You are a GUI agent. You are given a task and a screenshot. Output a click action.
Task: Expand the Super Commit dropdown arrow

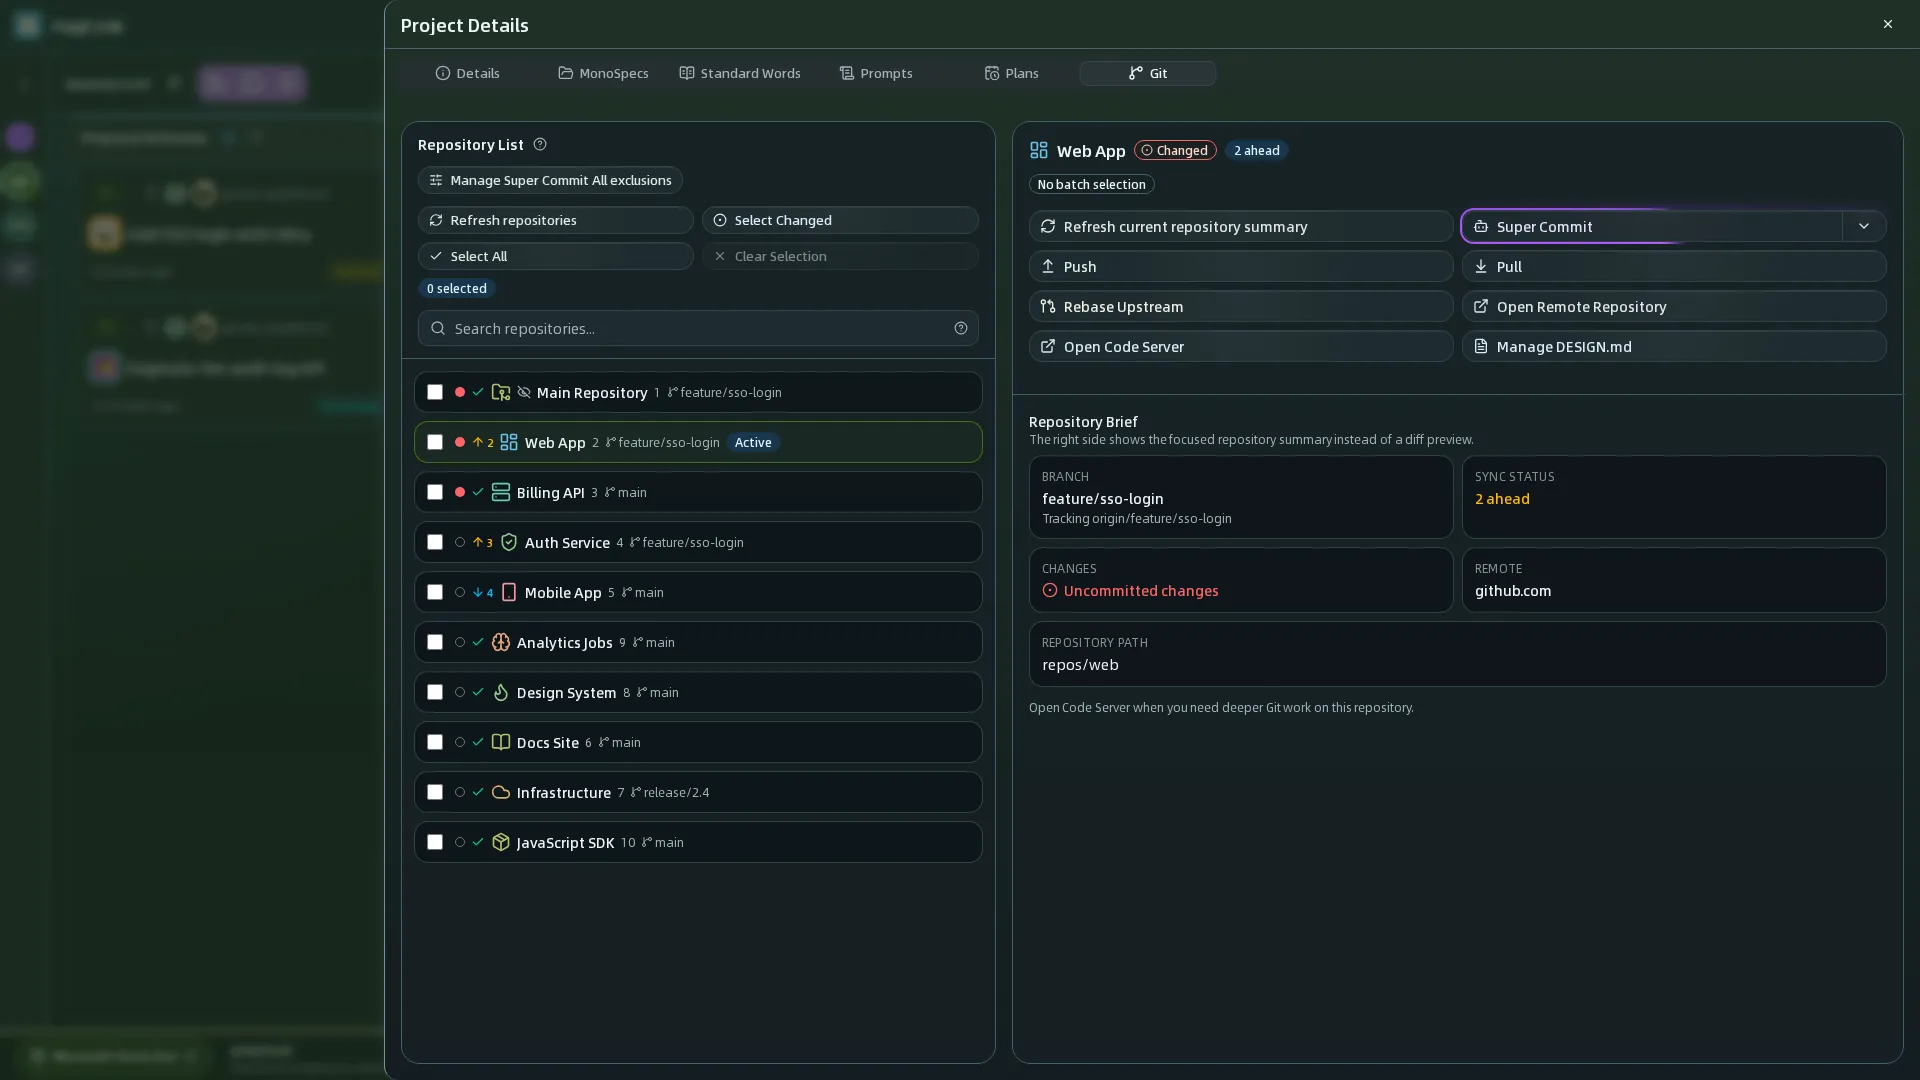(x=1864, y=227)
